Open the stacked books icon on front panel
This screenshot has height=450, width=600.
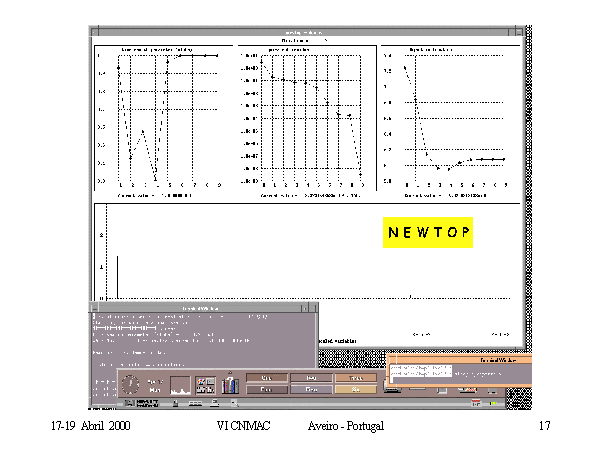(231, 384)
